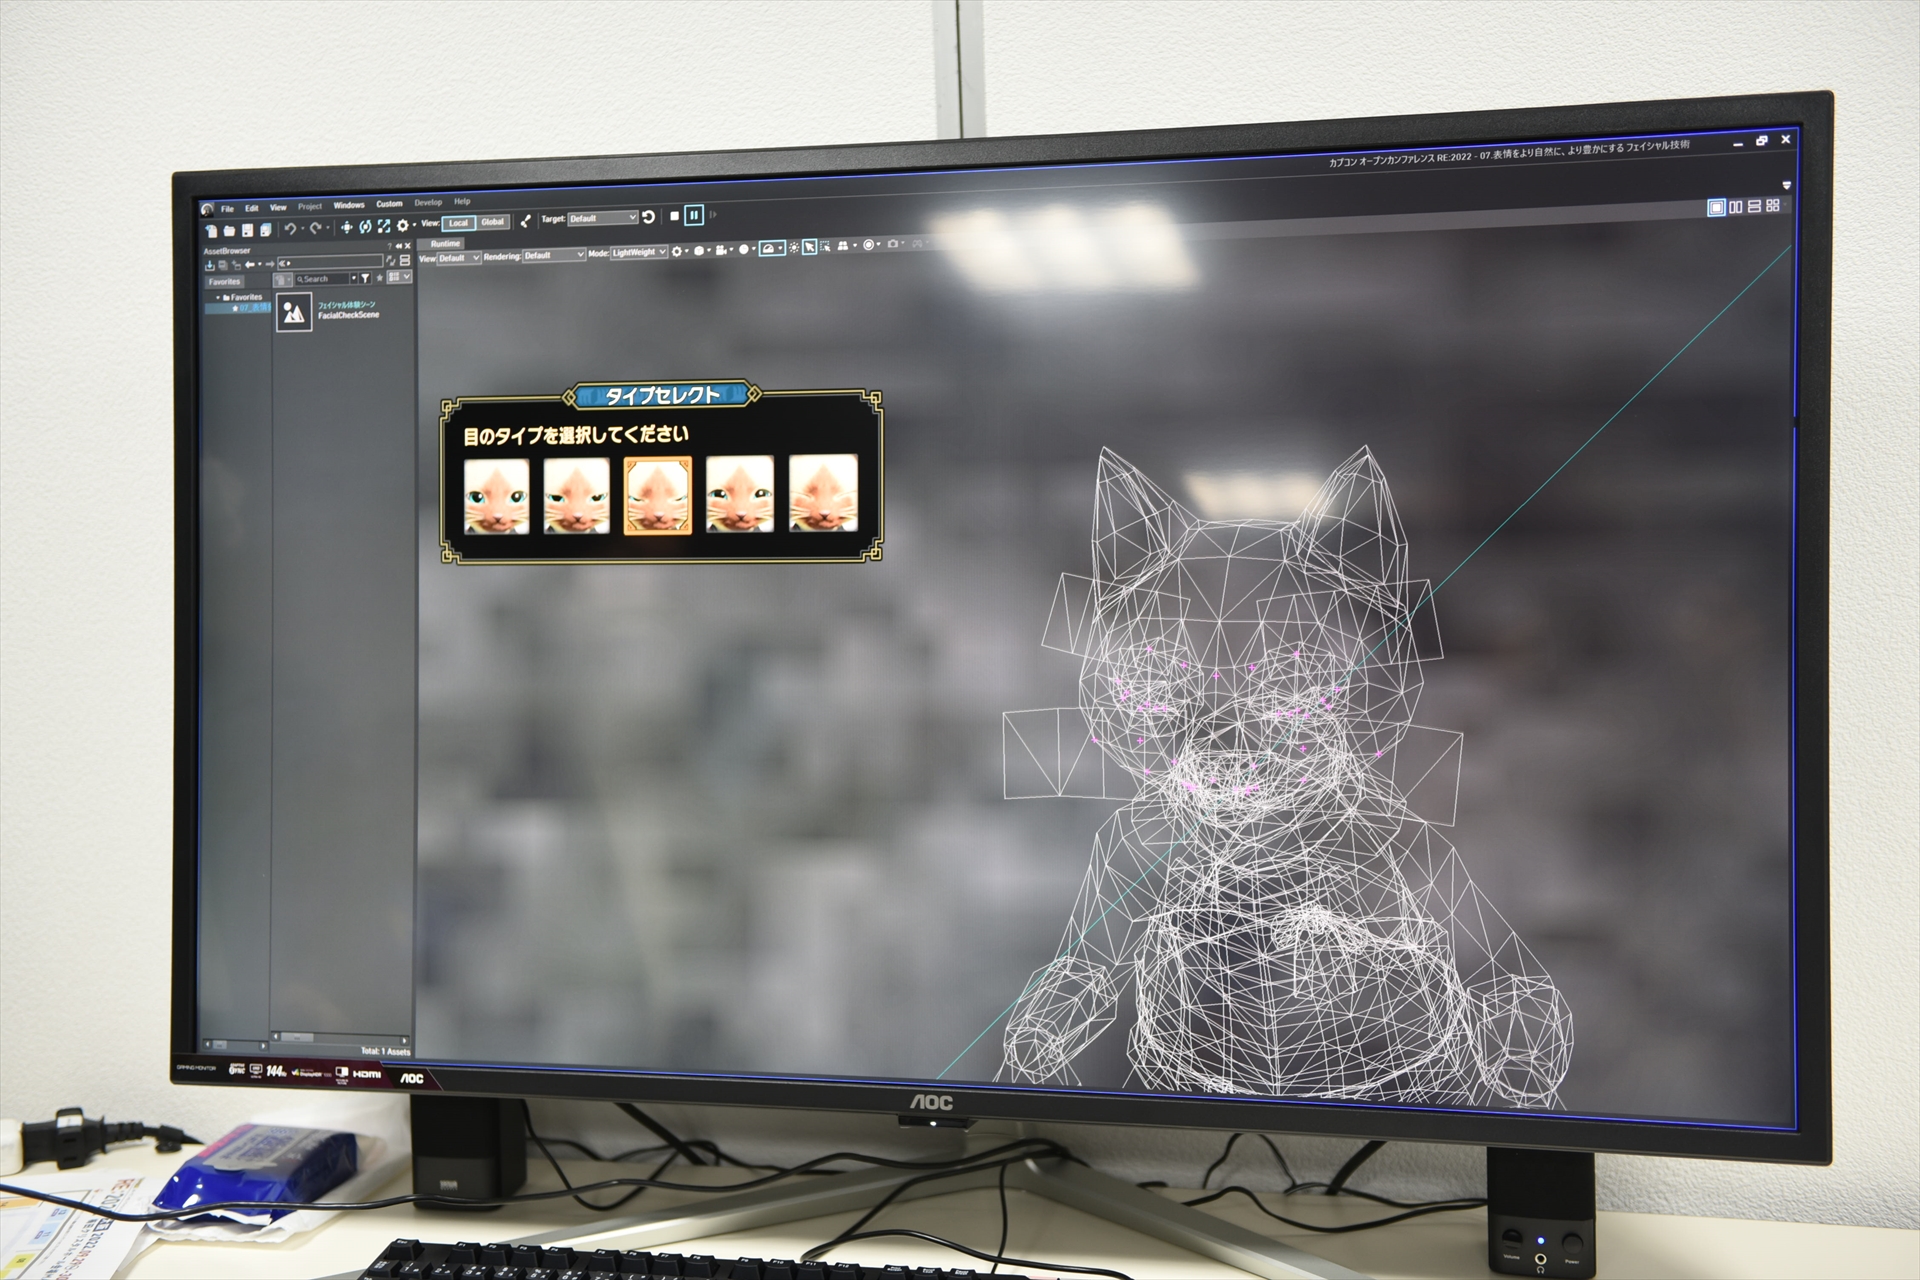Click the Undo arrow icon
The height and width of the screenshot is (1280, 1920).
(290, 229)
